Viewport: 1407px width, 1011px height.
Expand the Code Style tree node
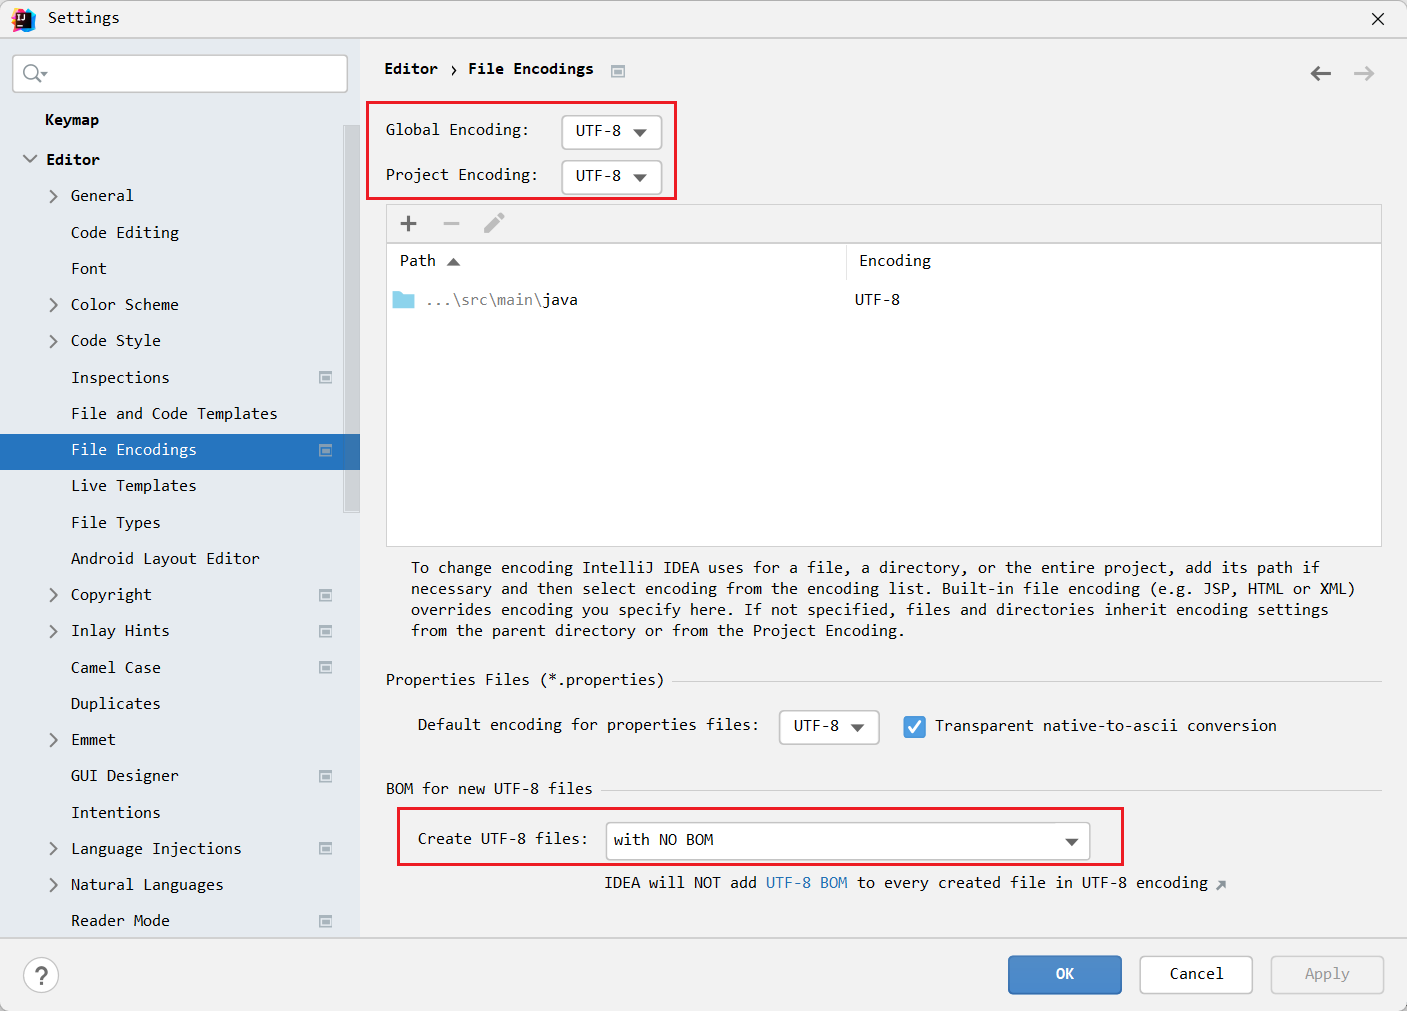[x=54, y=341]
